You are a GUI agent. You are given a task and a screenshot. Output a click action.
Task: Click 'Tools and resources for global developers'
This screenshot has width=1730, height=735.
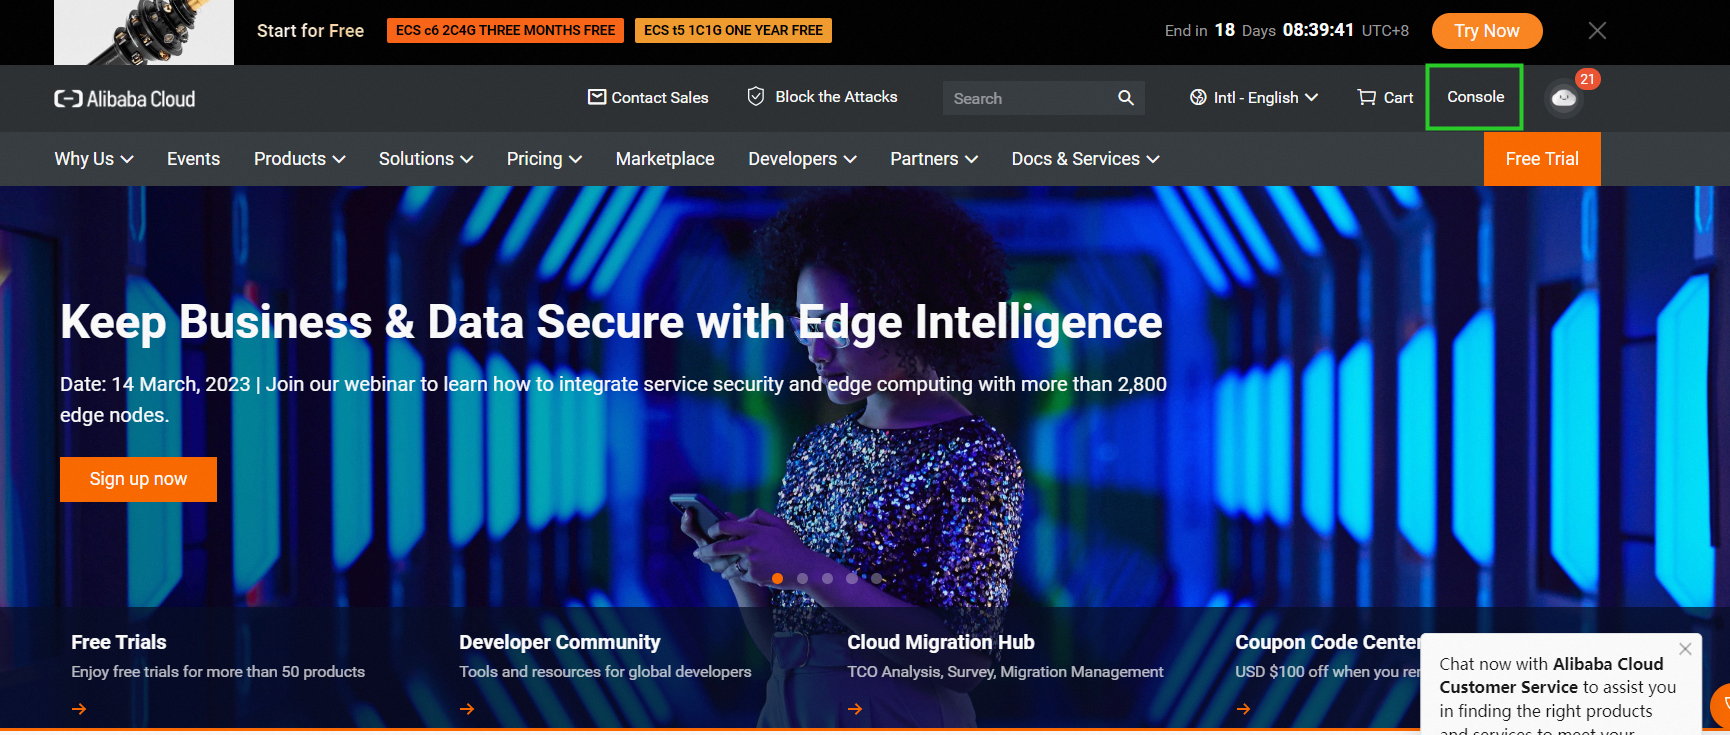[x=605, y=672]
